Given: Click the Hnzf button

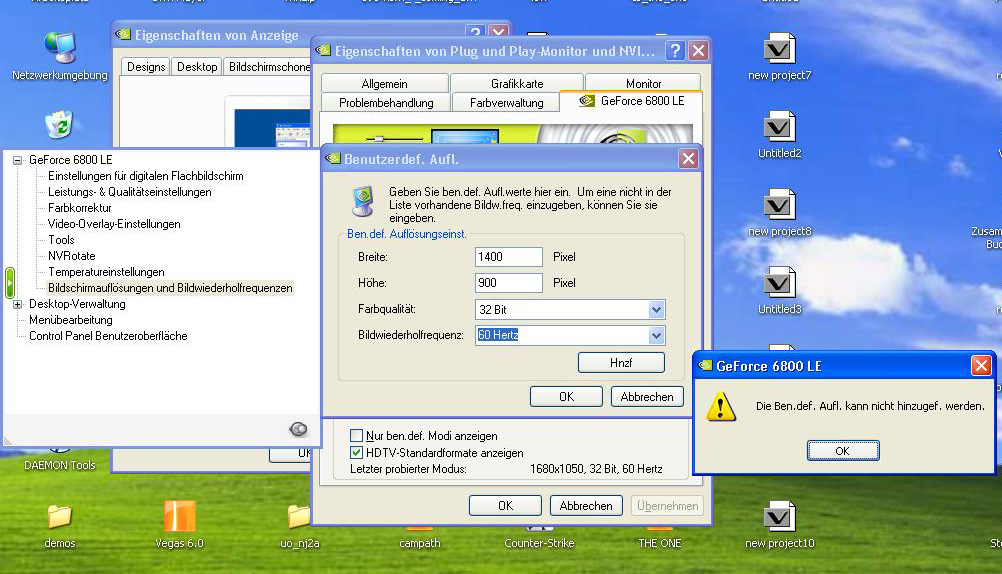Looking at the screenshot, I should 621,362.
